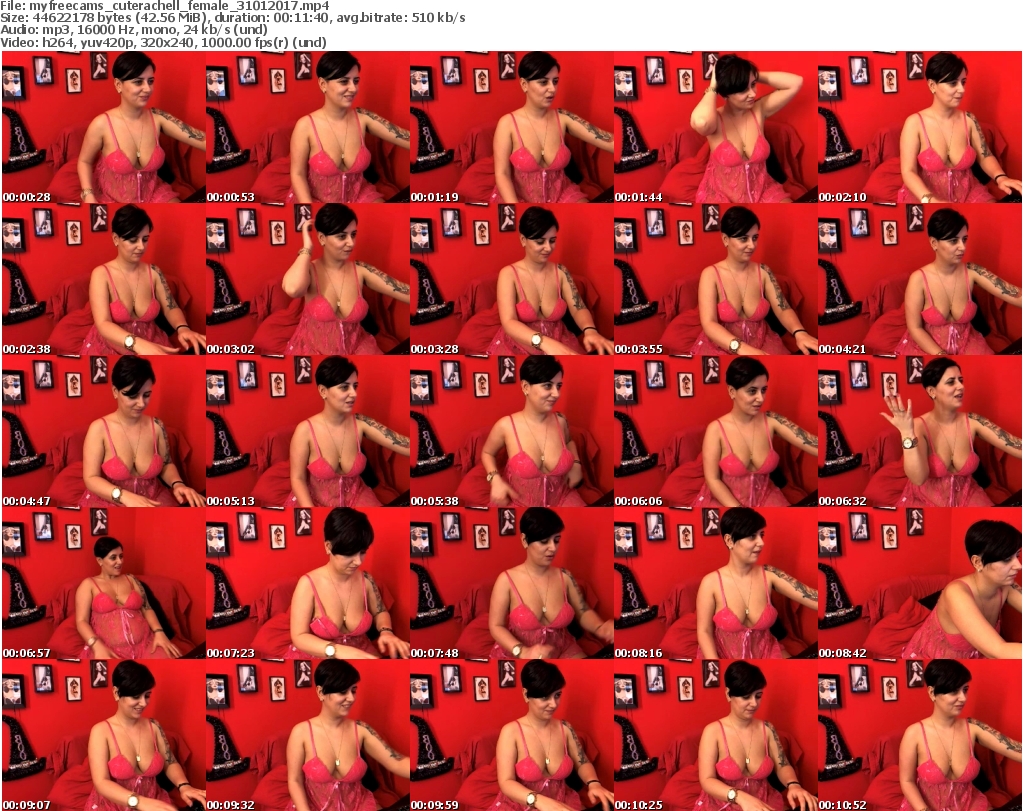Choose the frame timestamped 00:03:02
1024x811 pixels.
[x=308, y=279]
